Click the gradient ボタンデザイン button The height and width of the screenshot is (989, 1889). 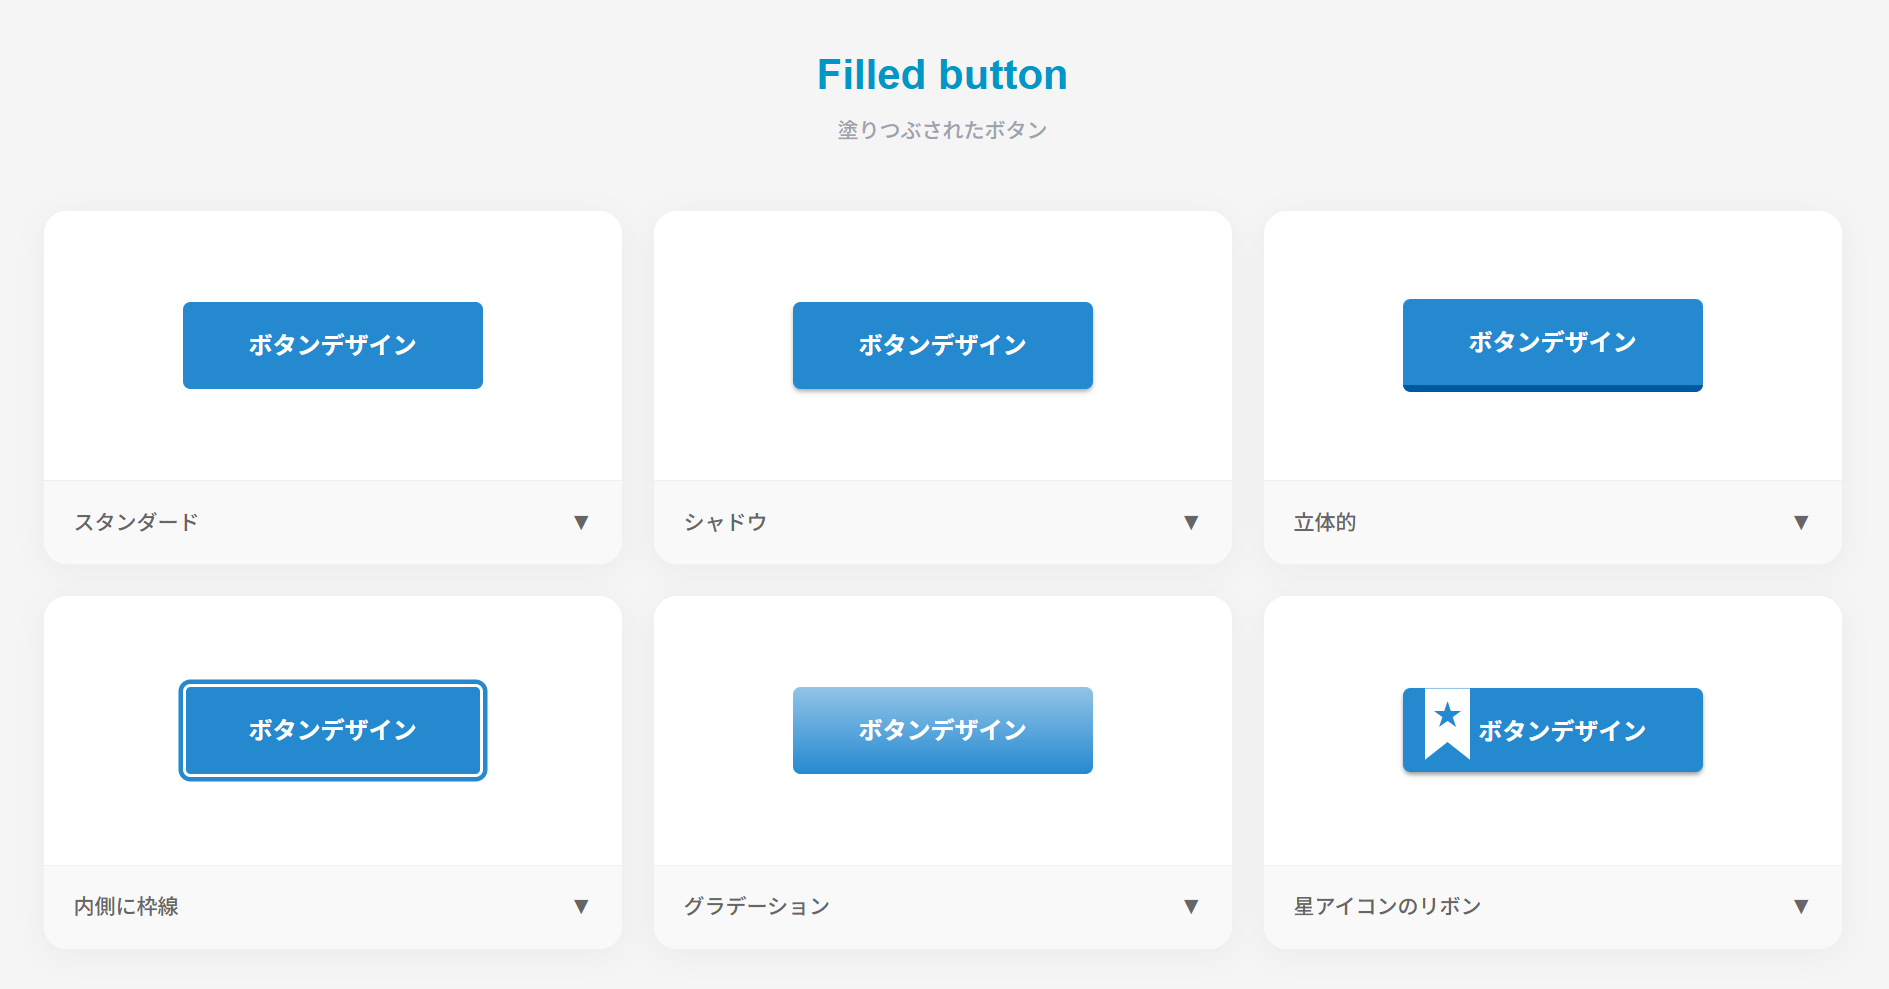click(x=942, y=730)
